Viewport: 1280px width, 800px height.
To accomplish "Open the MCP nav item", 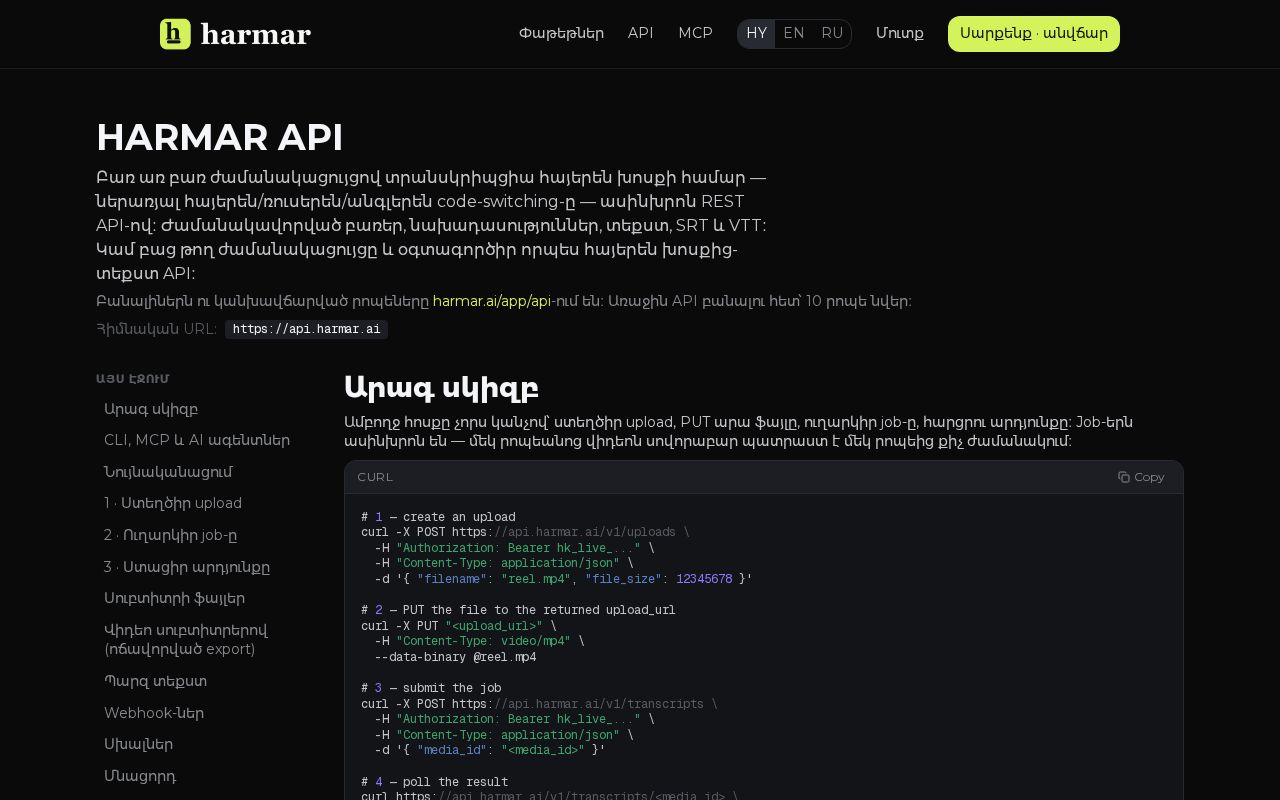I will pos(695,33).
